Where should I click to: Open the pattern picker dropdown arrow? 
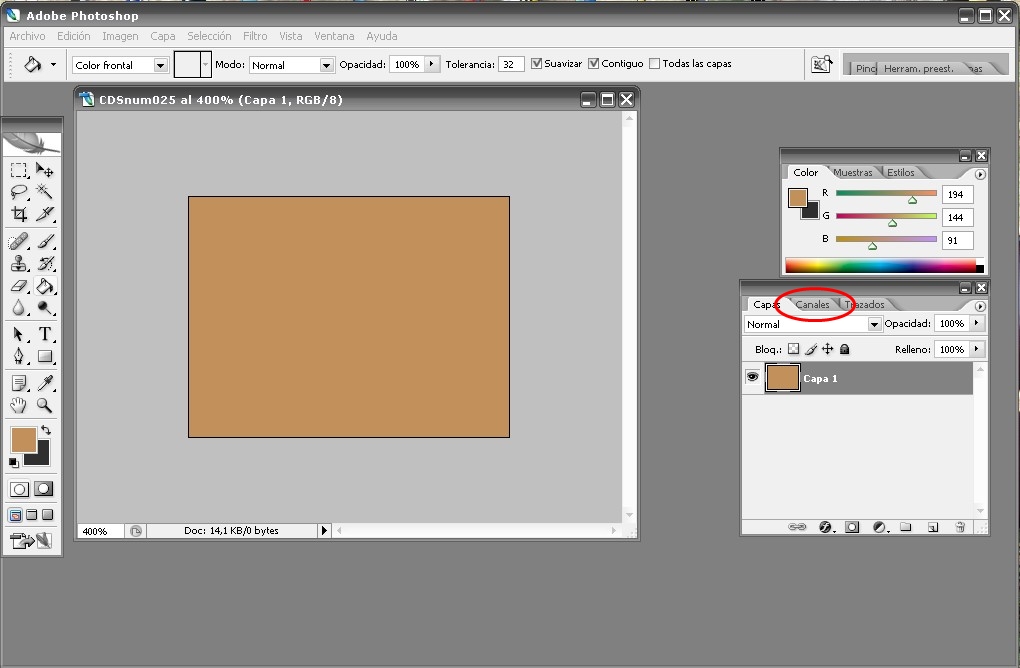pyautogui.click(x=206, y=64)
